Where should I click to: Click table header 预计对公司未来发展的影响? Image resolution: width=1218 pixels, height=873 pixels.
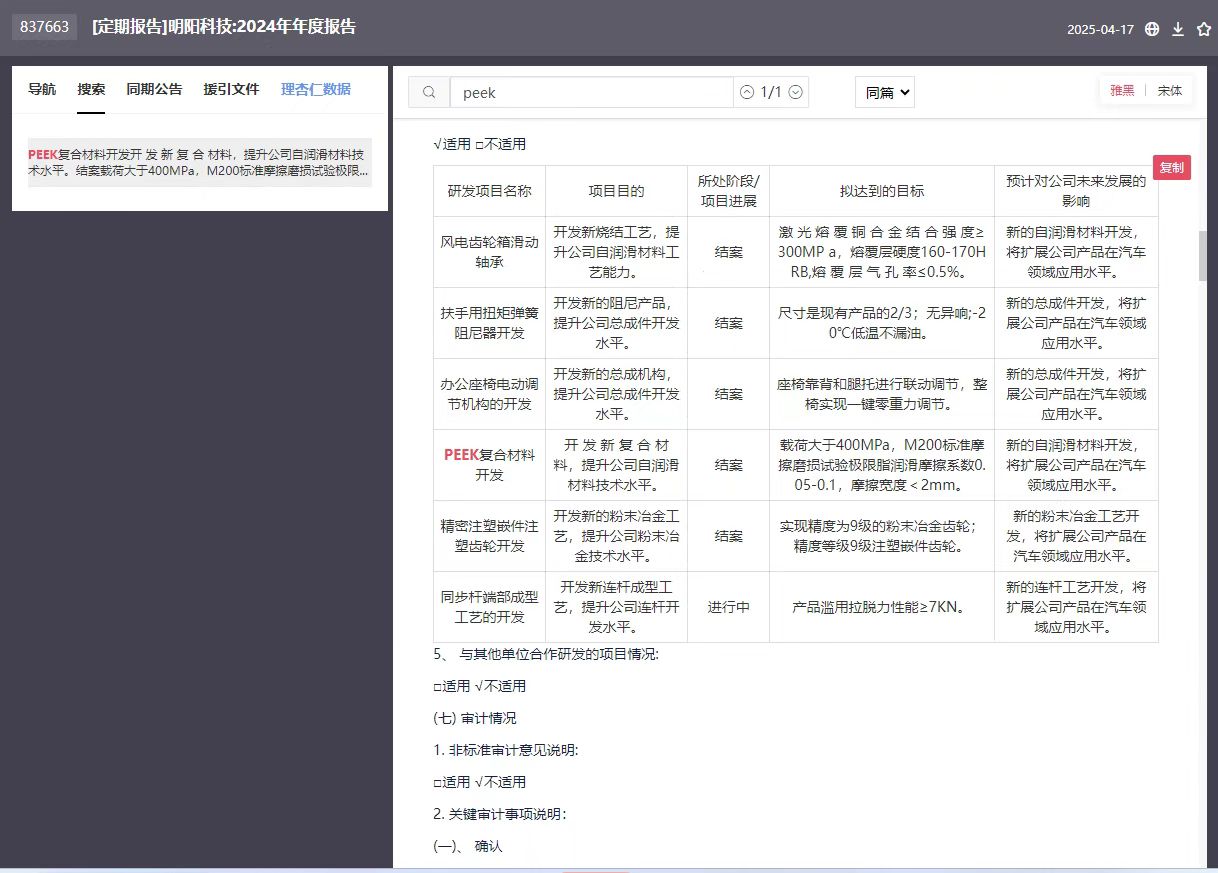pyautogui.click(x=1076, y=191)
